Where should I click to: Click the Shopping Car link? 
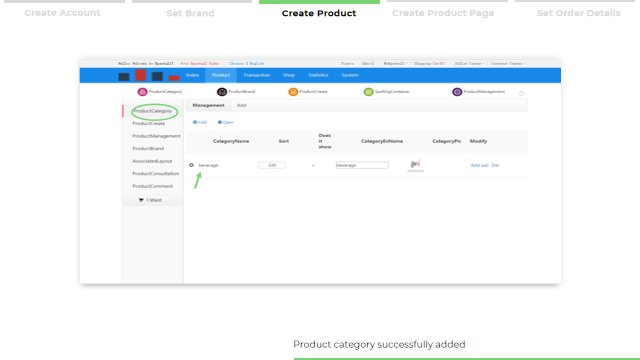[x=429, y=64]
